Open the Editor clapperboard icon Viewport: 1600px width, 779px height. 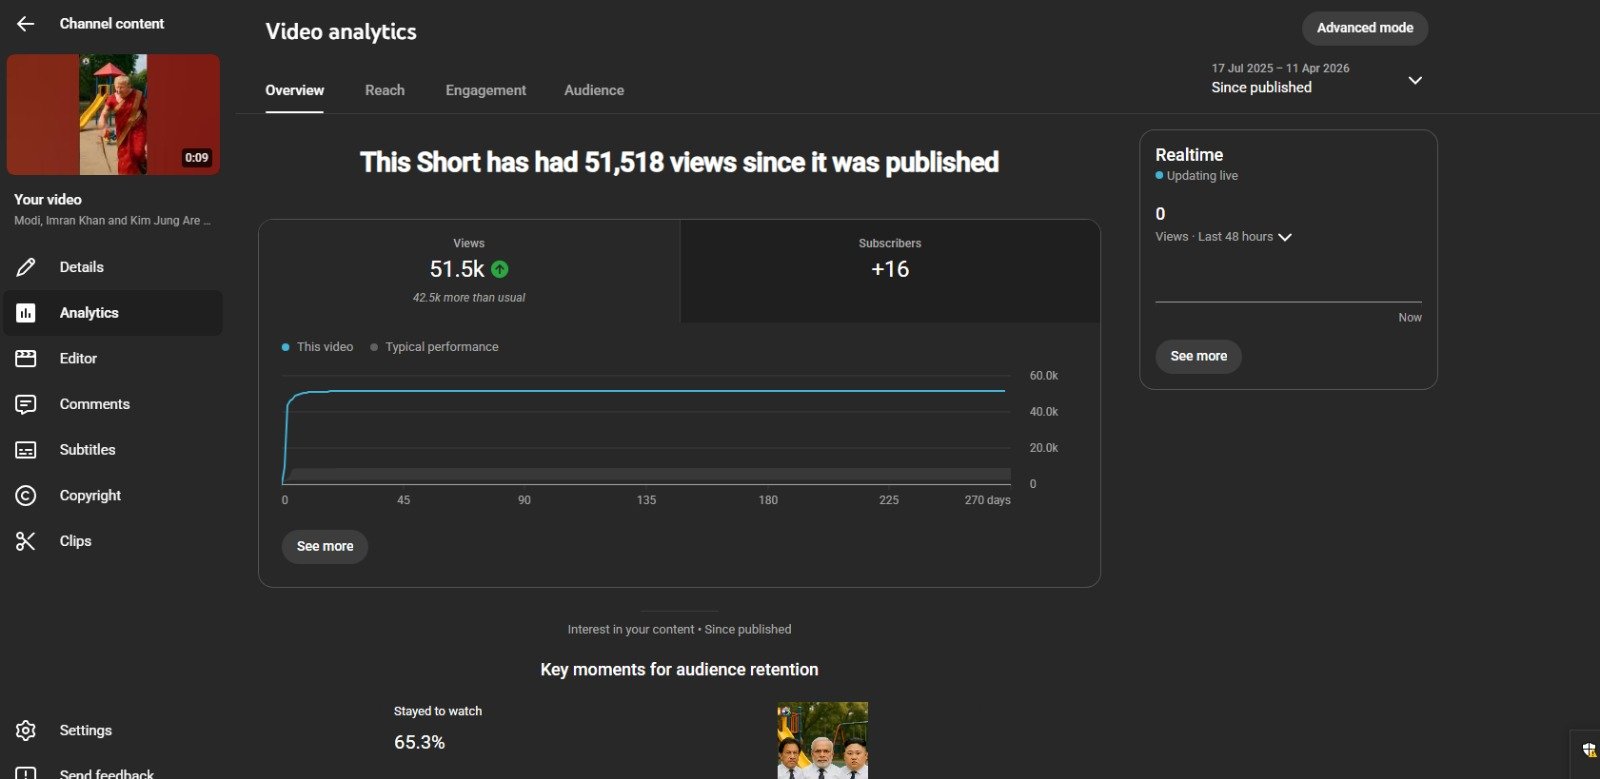click(x=26, y=358)
